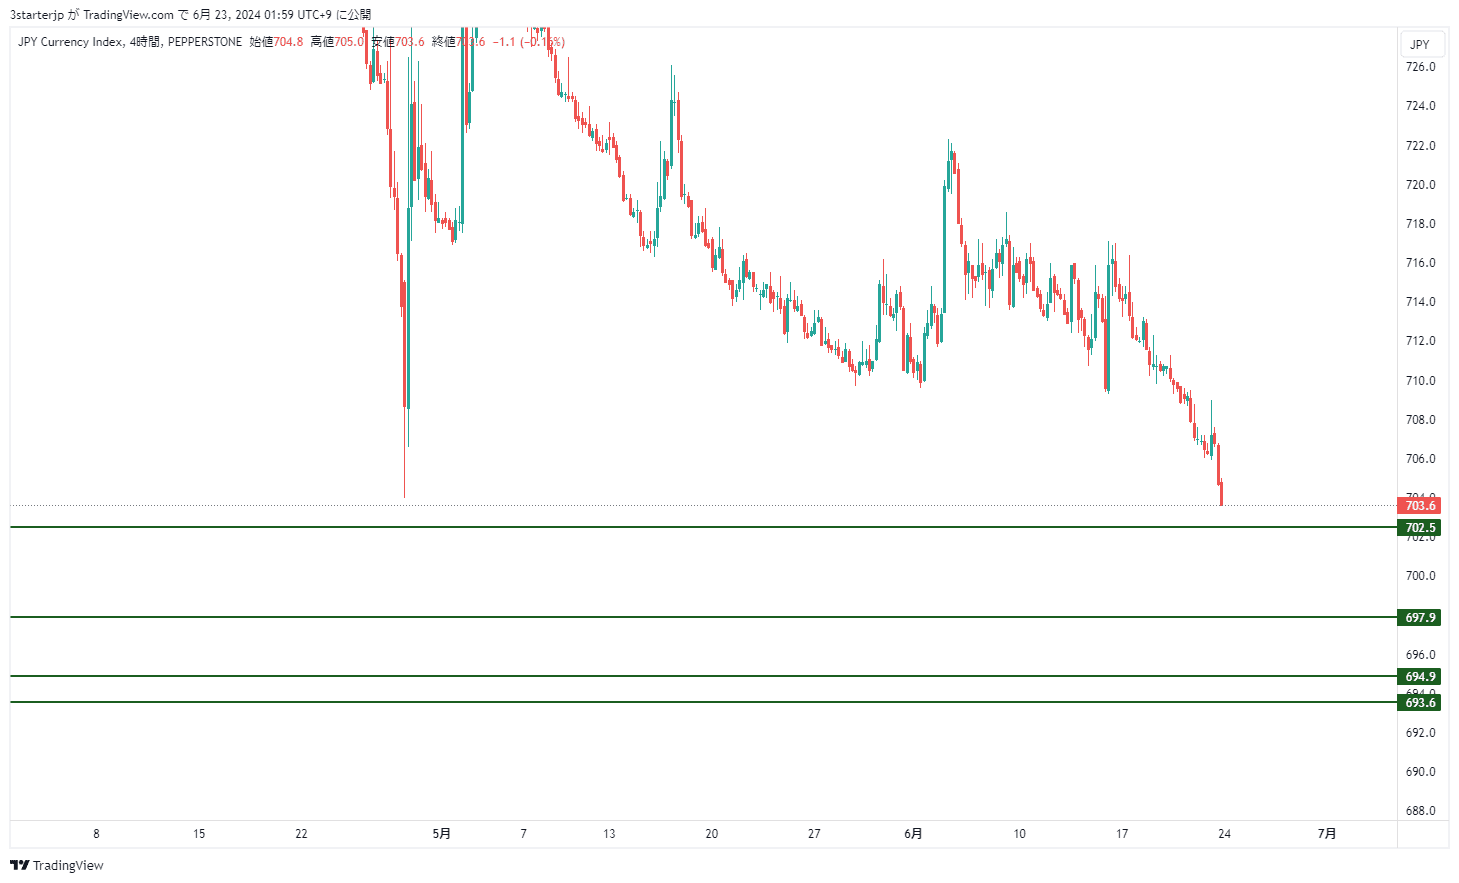Click the 'PEPPERSTONE' source text in legend
Screen dimensions: 1459x883
pyautogui.click(x=205, y=42)
